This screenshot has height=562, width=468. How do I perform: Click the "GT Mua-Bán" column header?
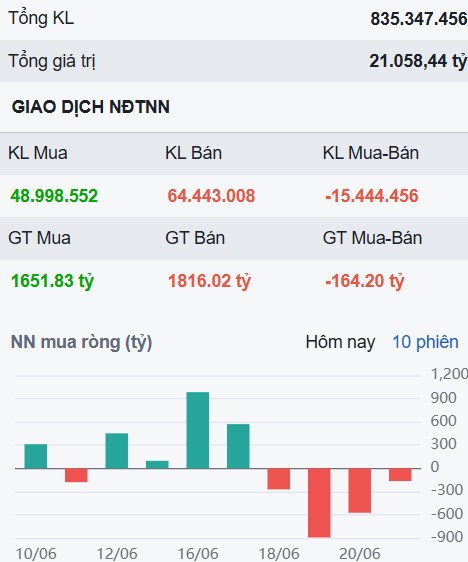coord(372,238)
